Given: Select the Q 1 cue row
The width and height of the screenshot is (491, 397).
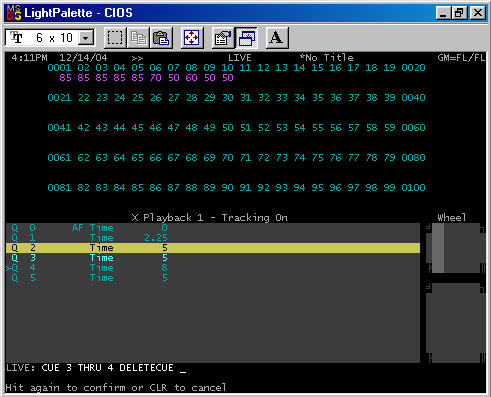Looking at the screenshot, I should coord(213,238).
